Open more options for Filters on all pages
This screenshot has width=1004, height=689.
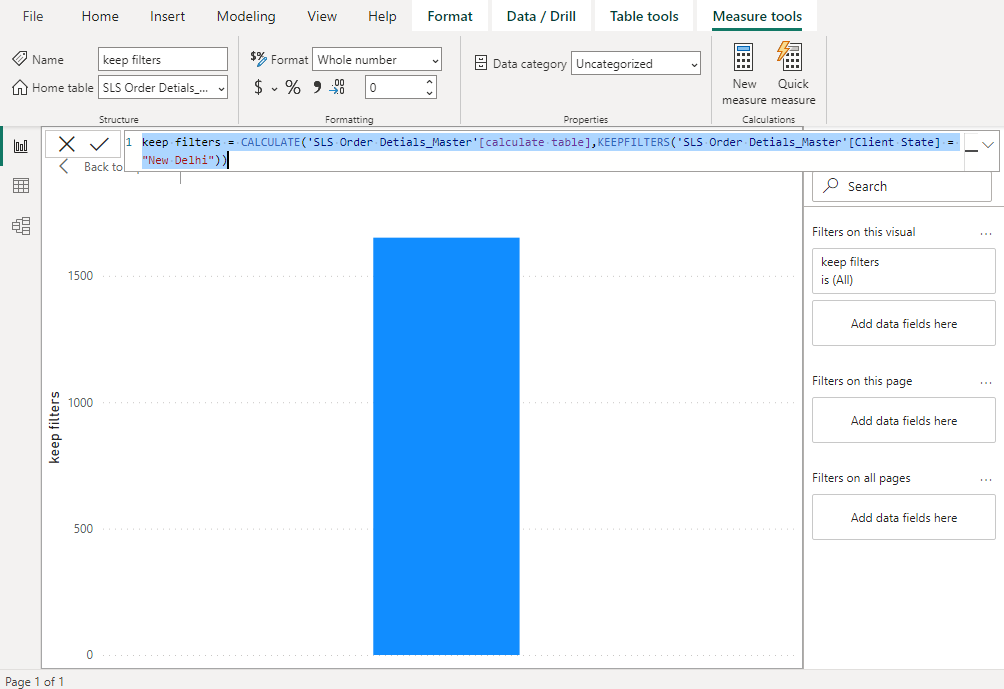tap(985, 479)
